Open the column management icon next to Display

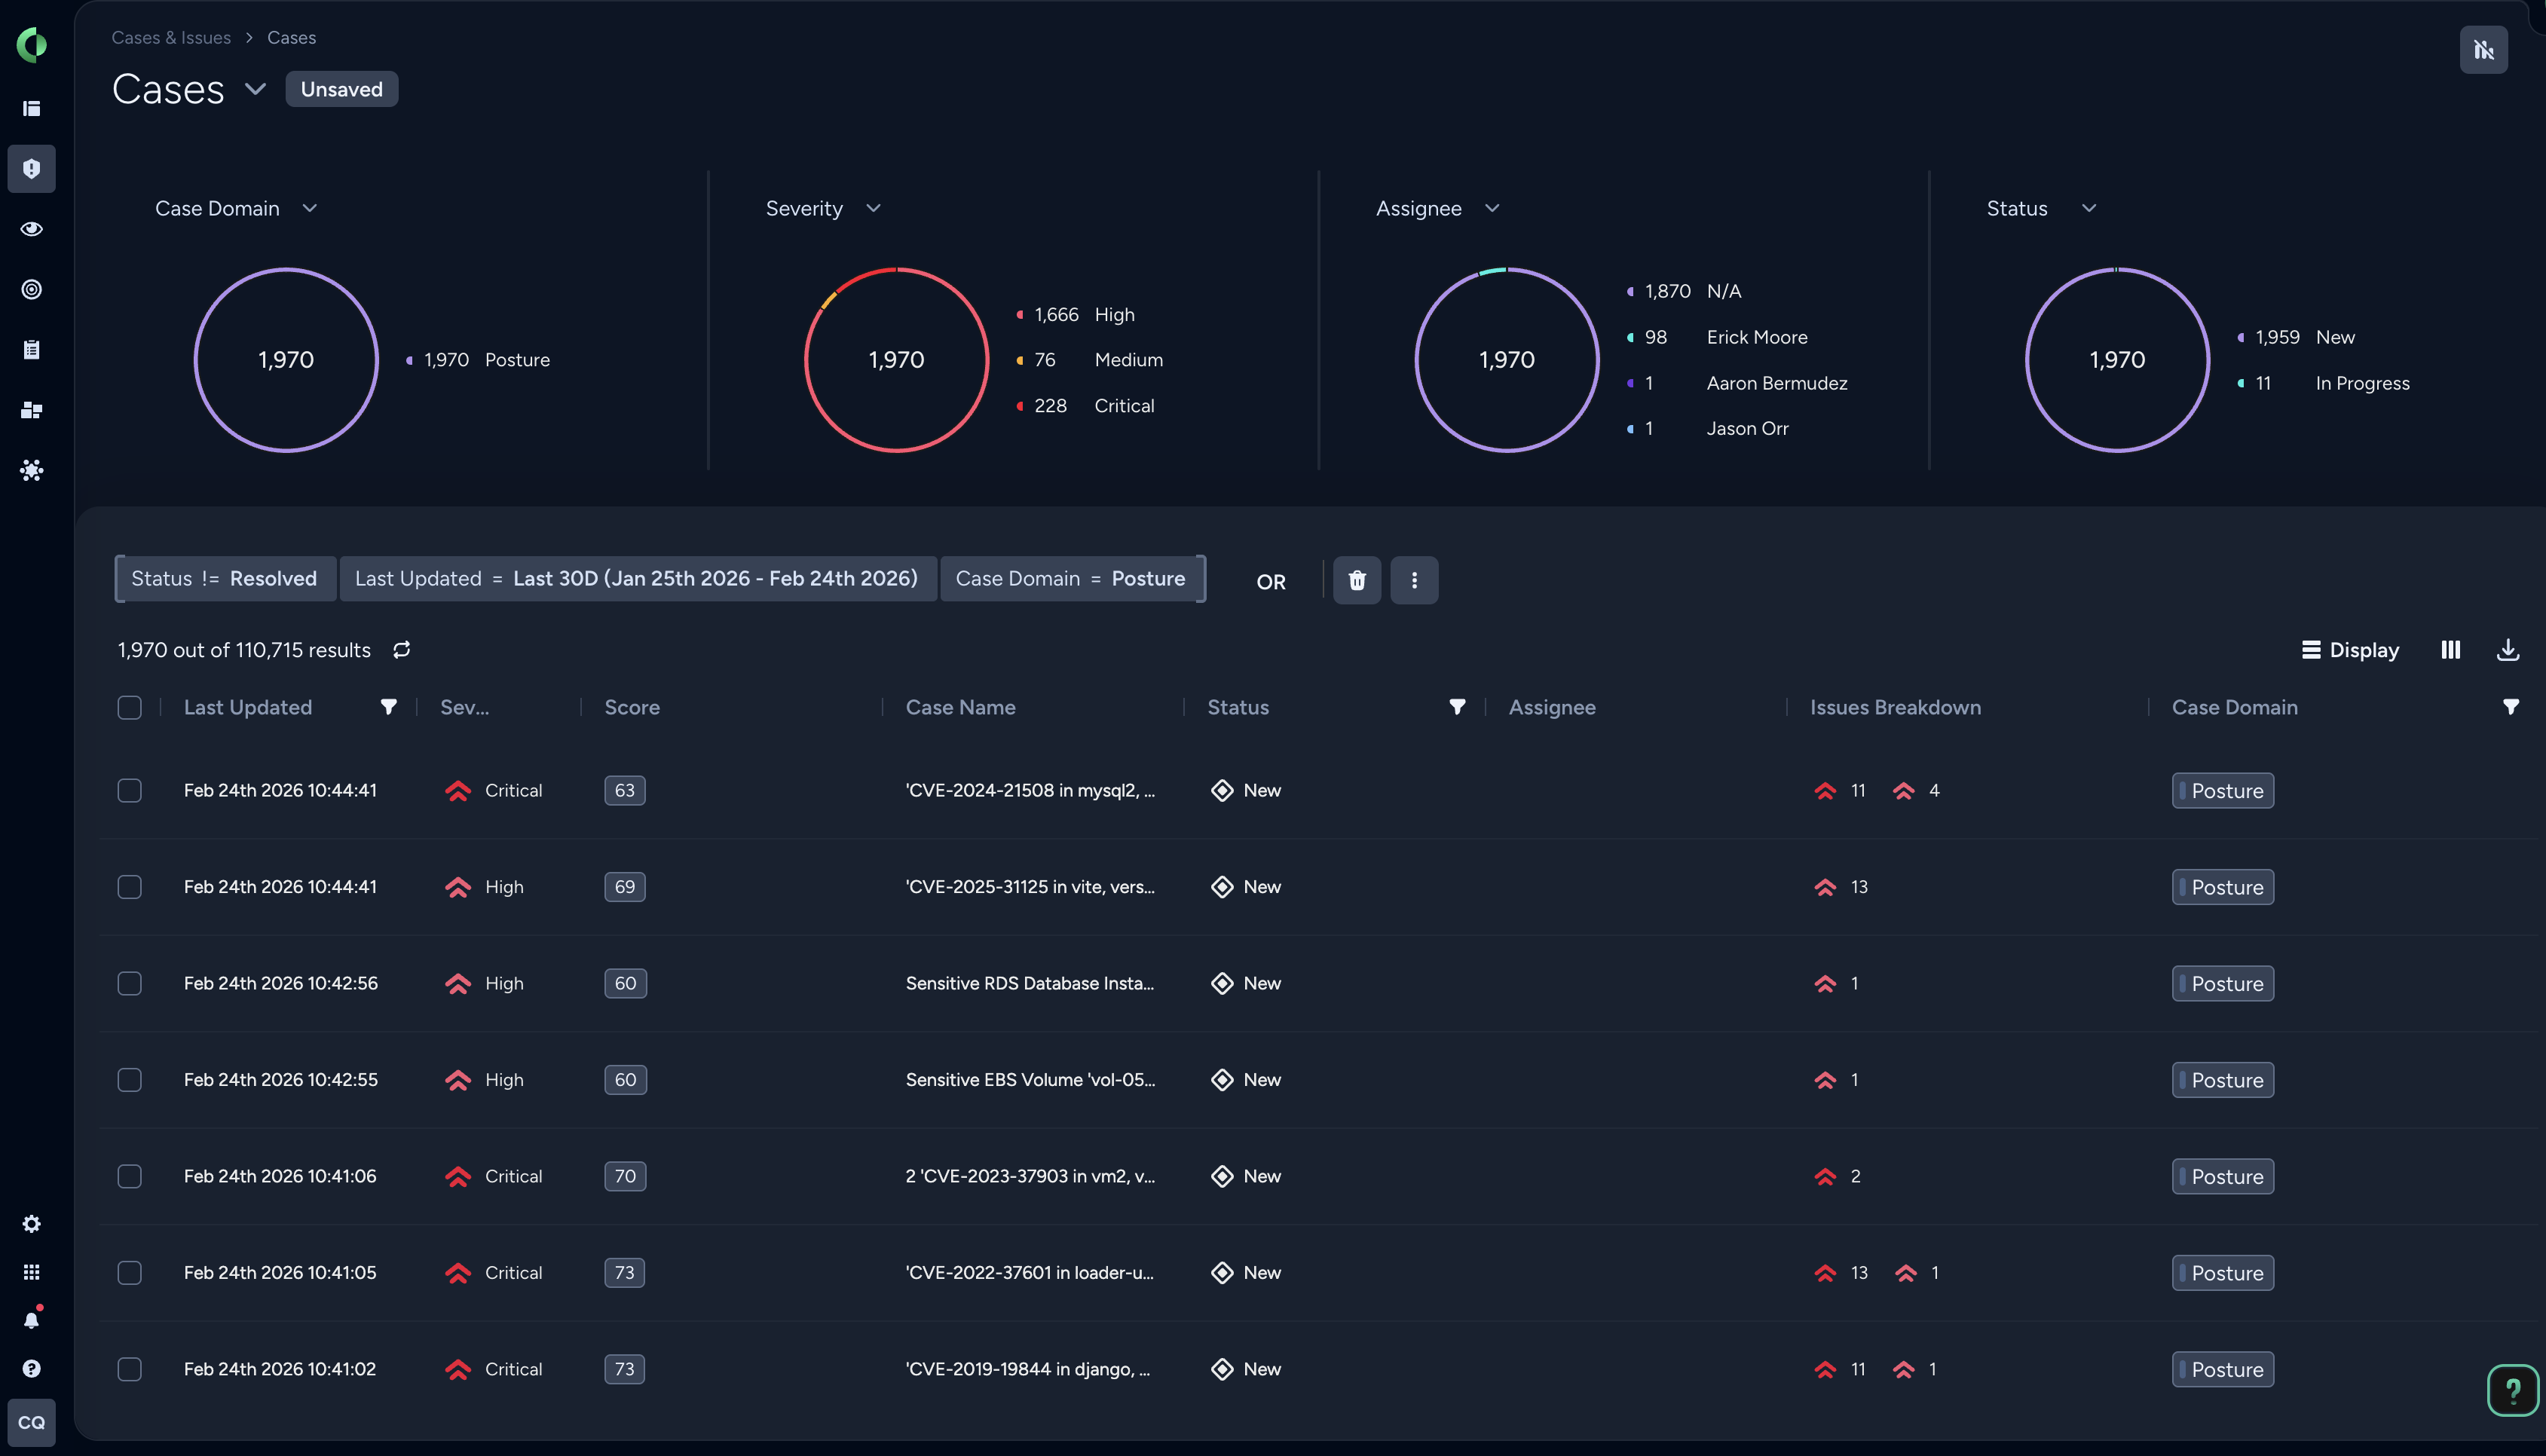2451,649
